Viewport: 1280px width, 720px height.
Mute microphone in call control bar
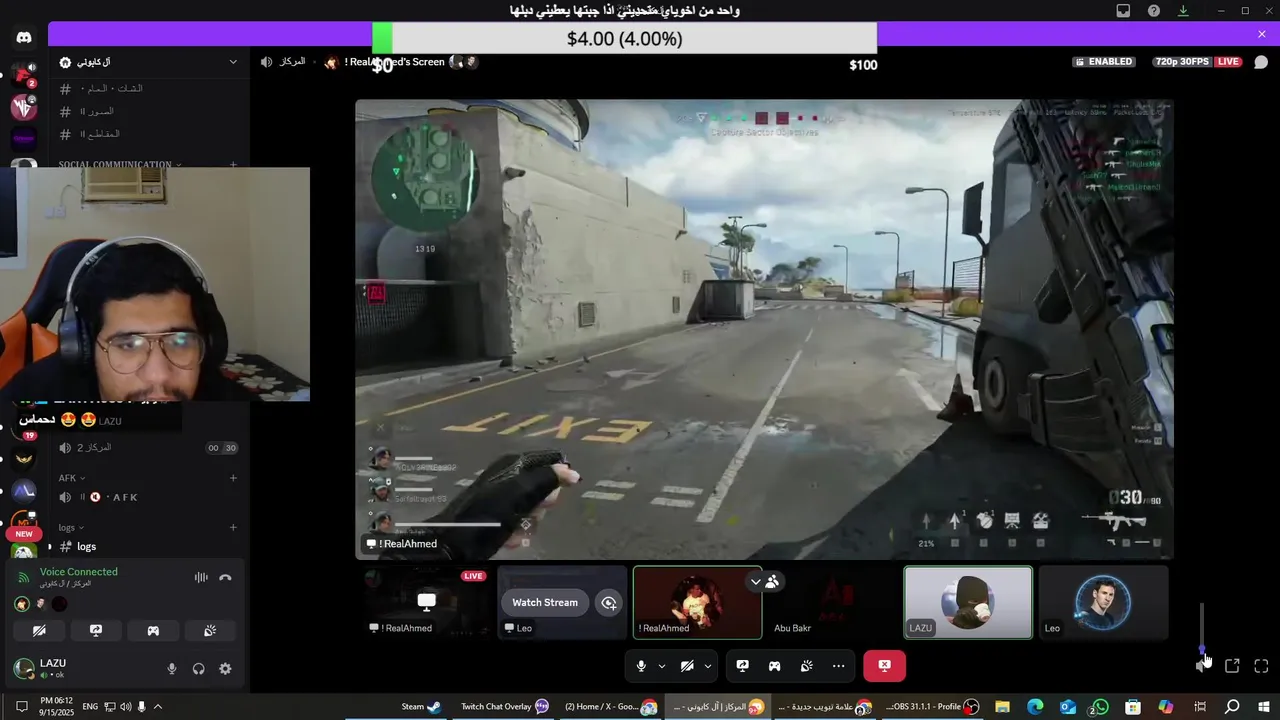point(641,666)
